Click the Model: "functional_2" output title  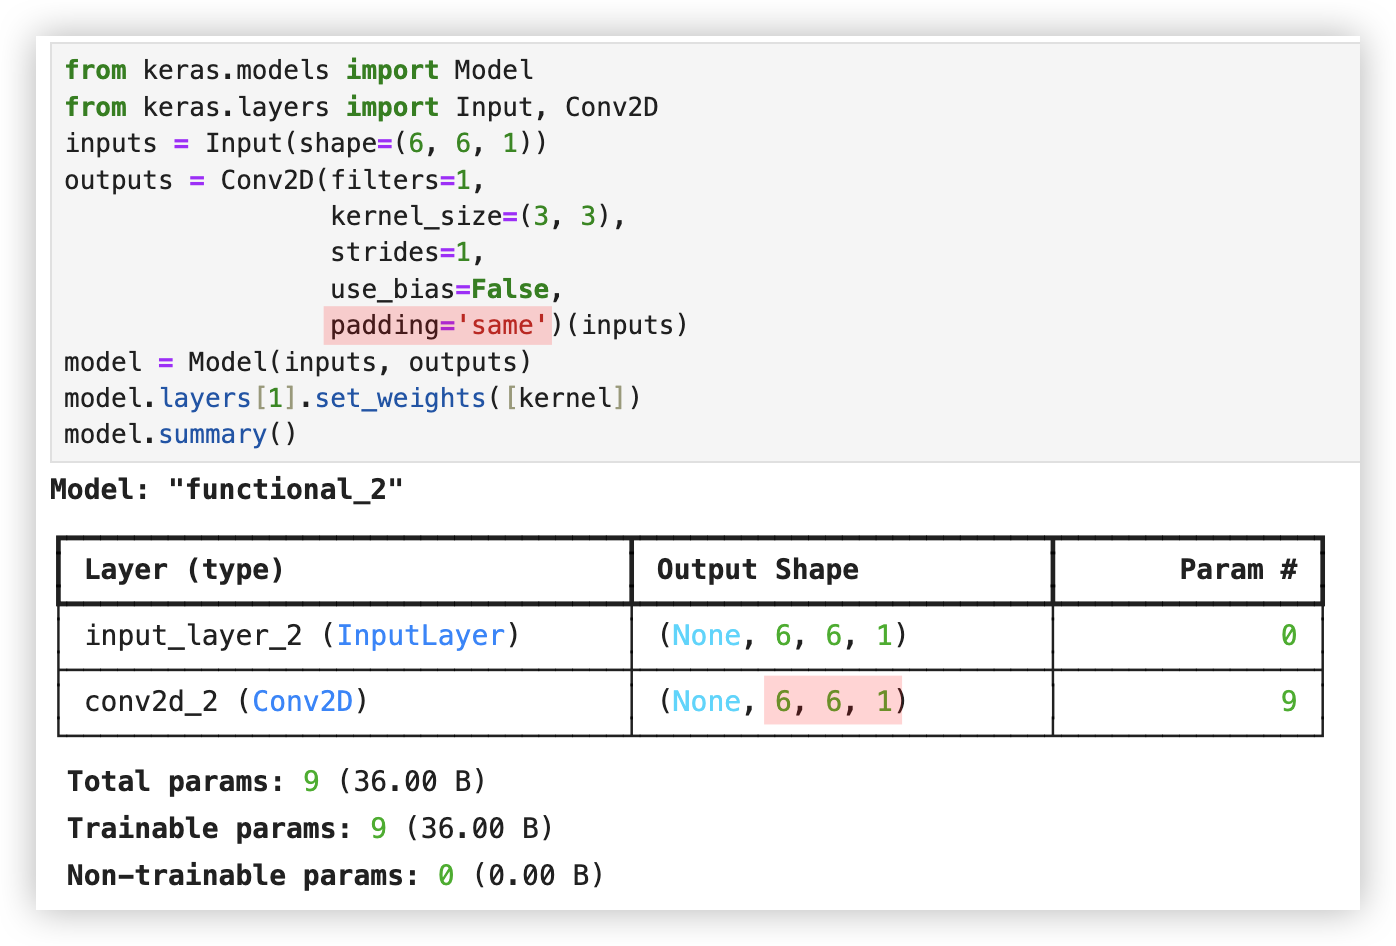[x=226, y=490]
